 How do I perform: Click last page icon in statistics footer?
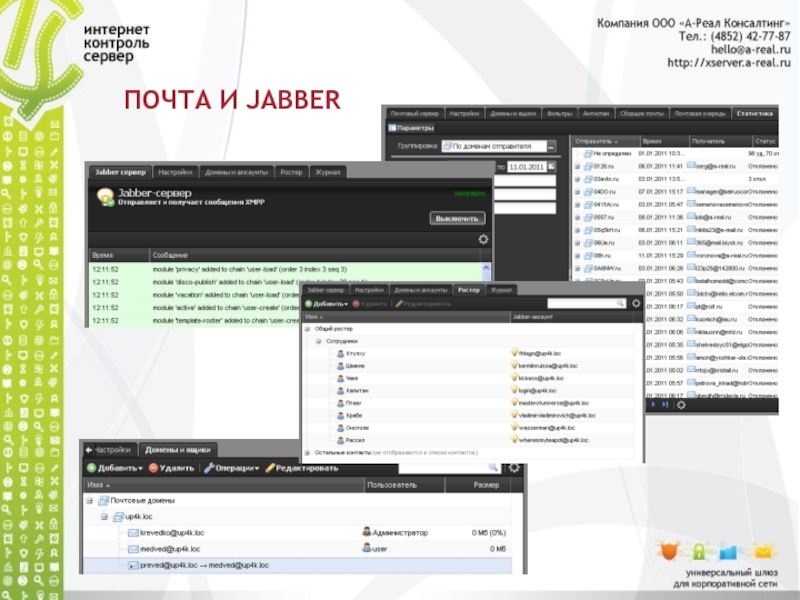[665, 405]
